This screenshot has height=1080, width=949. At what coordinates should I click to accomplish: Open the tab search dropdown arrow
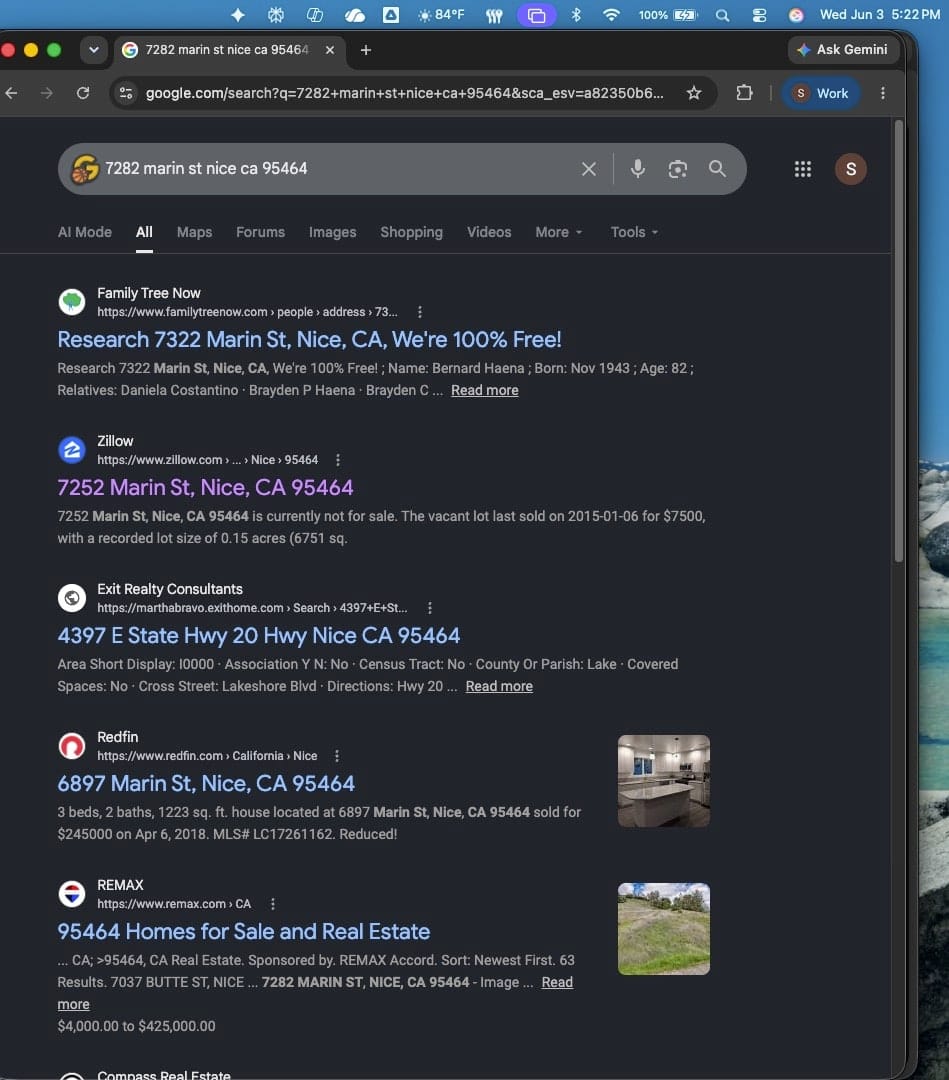pos(94,50)
